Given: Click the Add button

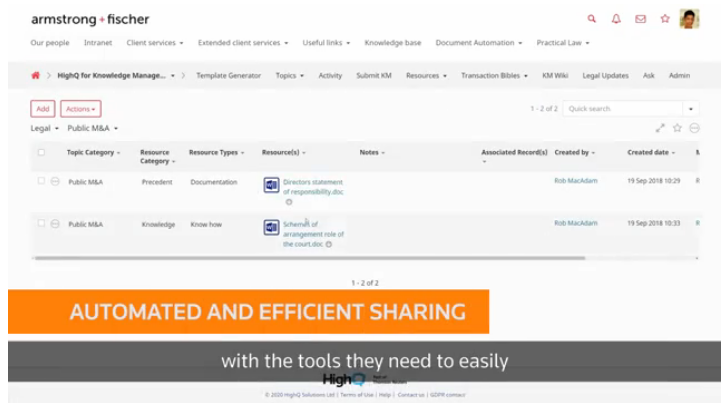Looking at the screenshot, I should click(42, 108).
